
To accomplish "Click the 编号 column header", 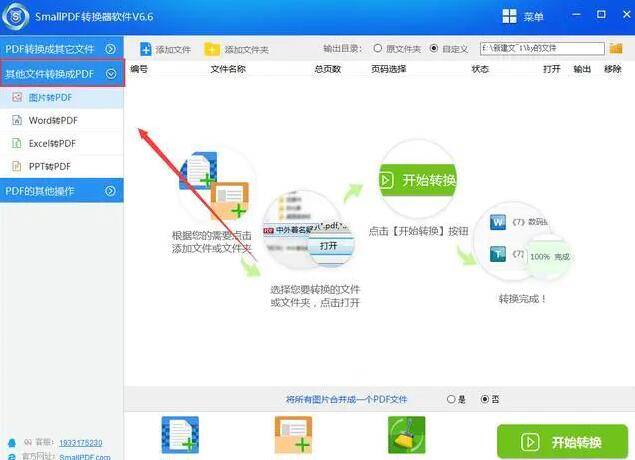I will coord(139,69).
